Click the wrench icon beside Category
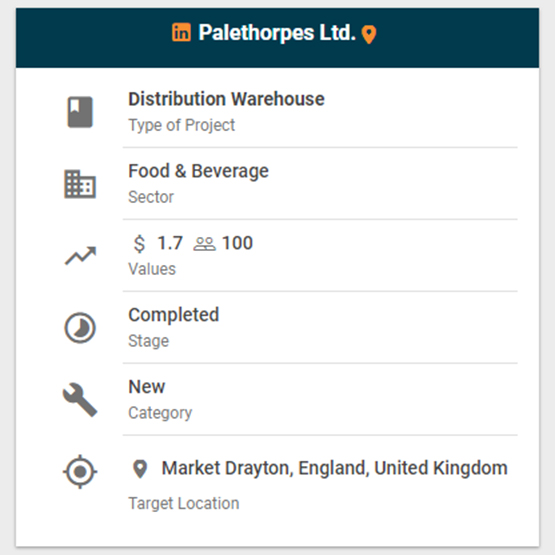The width and height of the screenshot is (555, 555). pos(80,400)
